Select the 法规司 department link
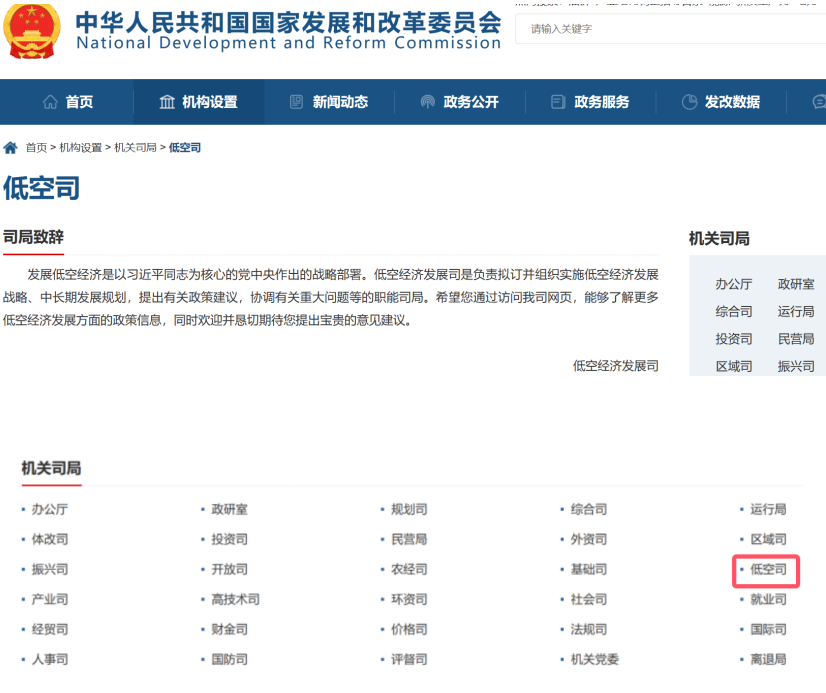 pos(588,629)
